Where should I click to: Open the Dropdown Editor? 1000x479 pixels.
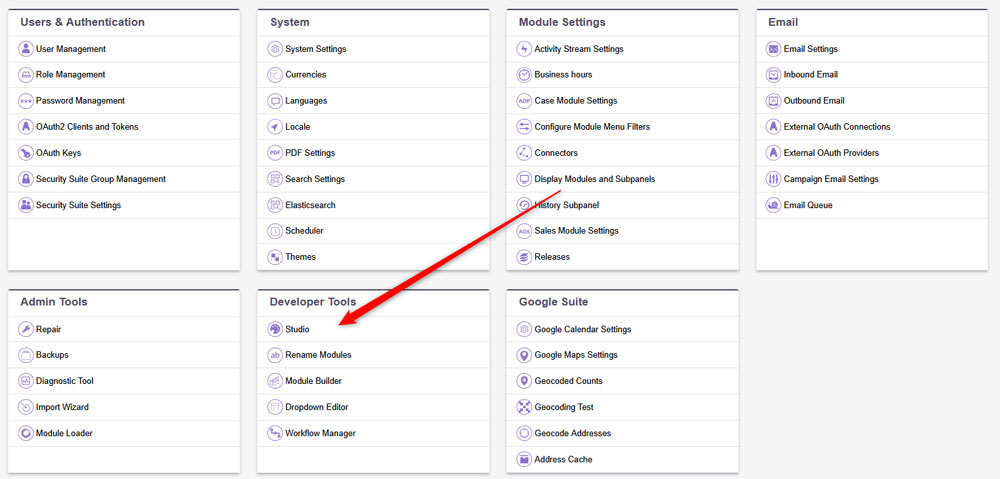(317, 407)
